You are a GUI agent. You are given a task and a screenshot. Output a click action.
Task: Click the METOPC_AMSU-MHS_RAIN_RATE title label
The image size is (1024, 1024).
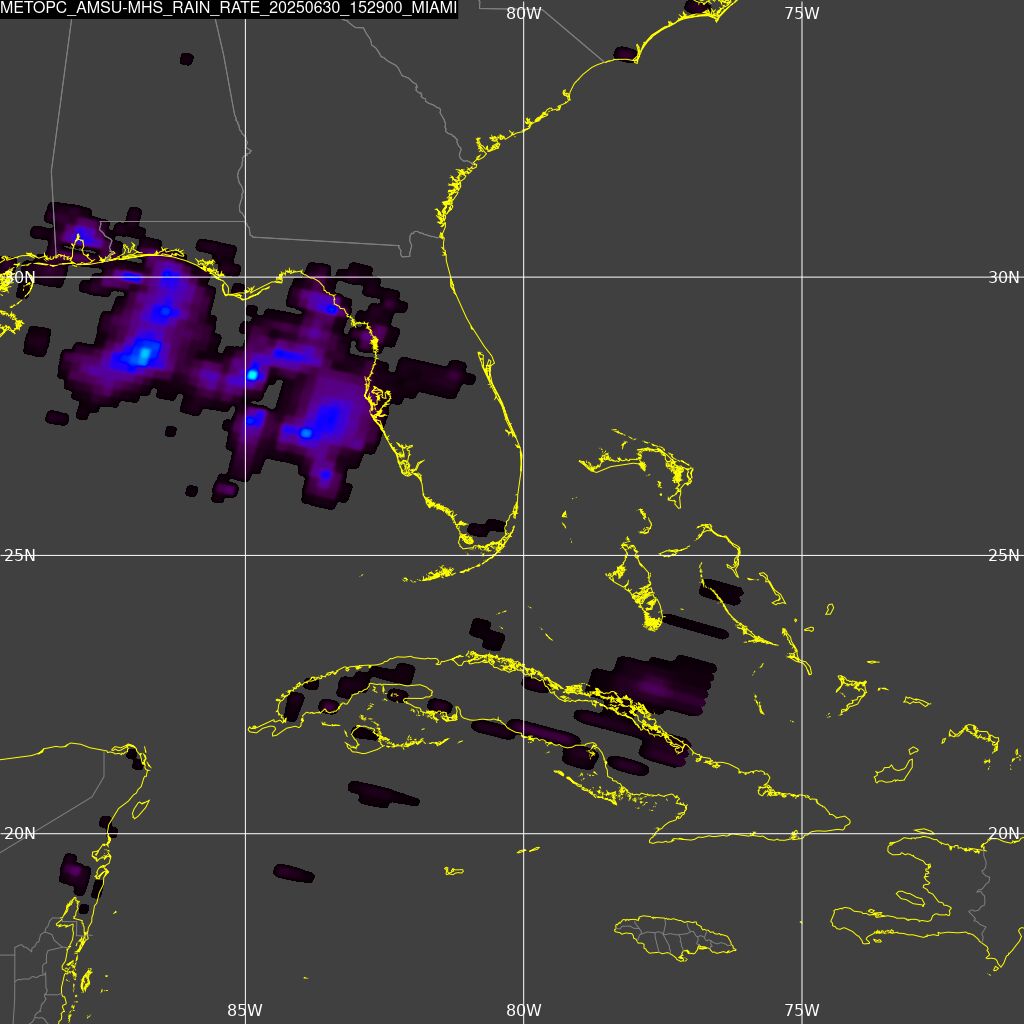click(229, 8)
